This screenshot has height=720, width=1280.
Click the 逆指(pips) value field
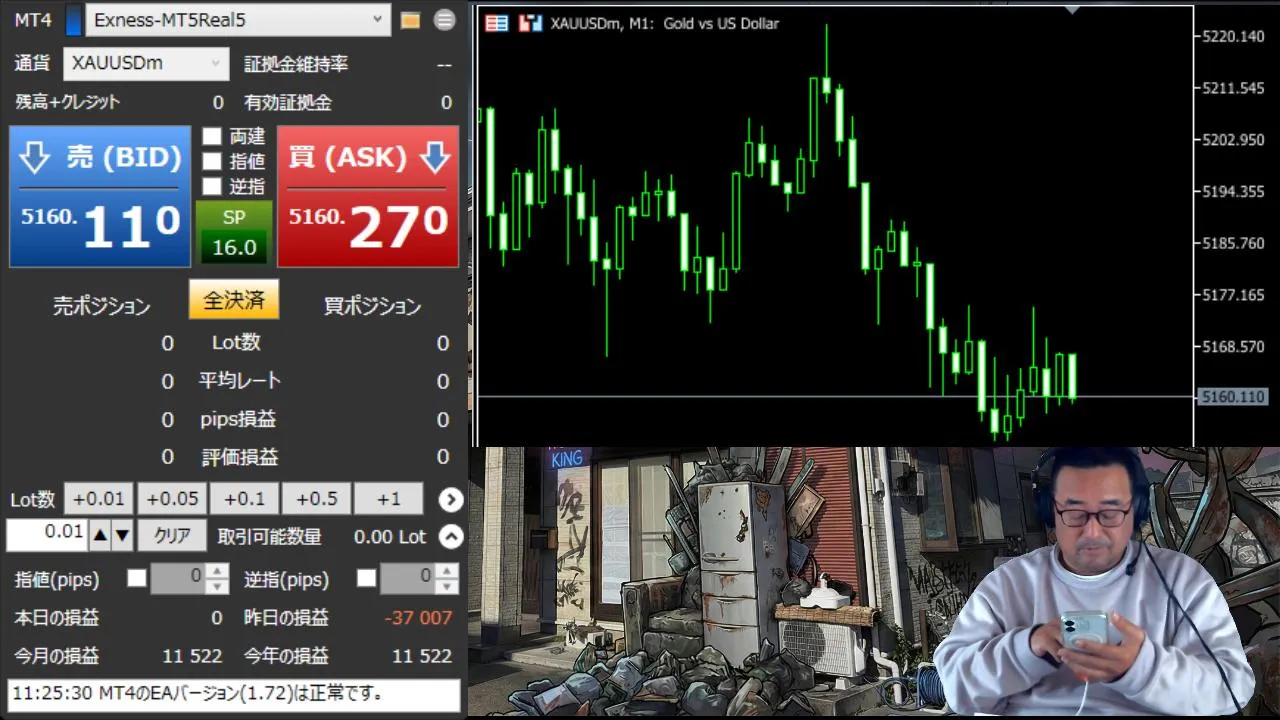408,578
